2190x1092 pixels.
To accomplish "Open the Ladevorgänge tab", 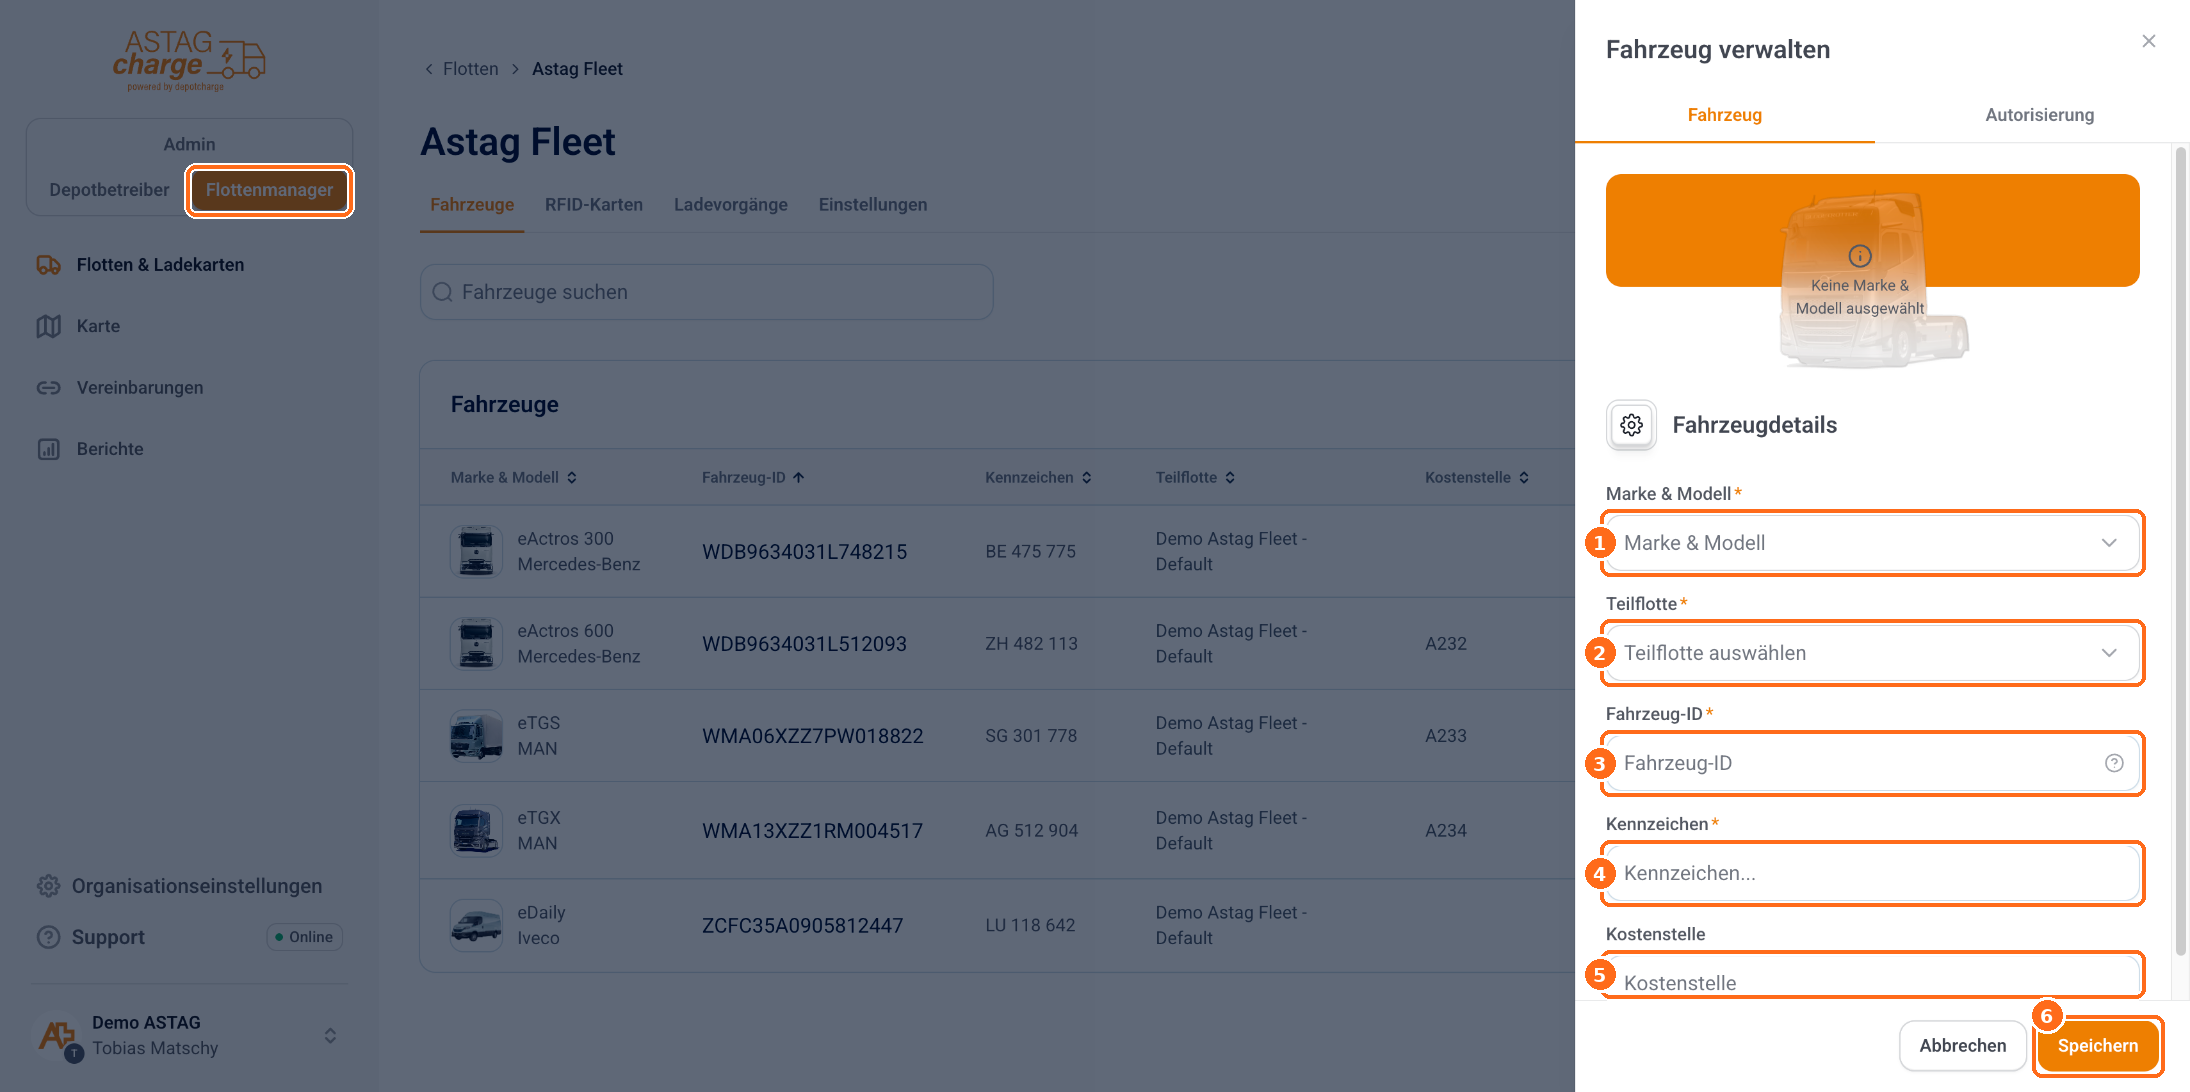I will pyautogui.click(x=730, y=205).
